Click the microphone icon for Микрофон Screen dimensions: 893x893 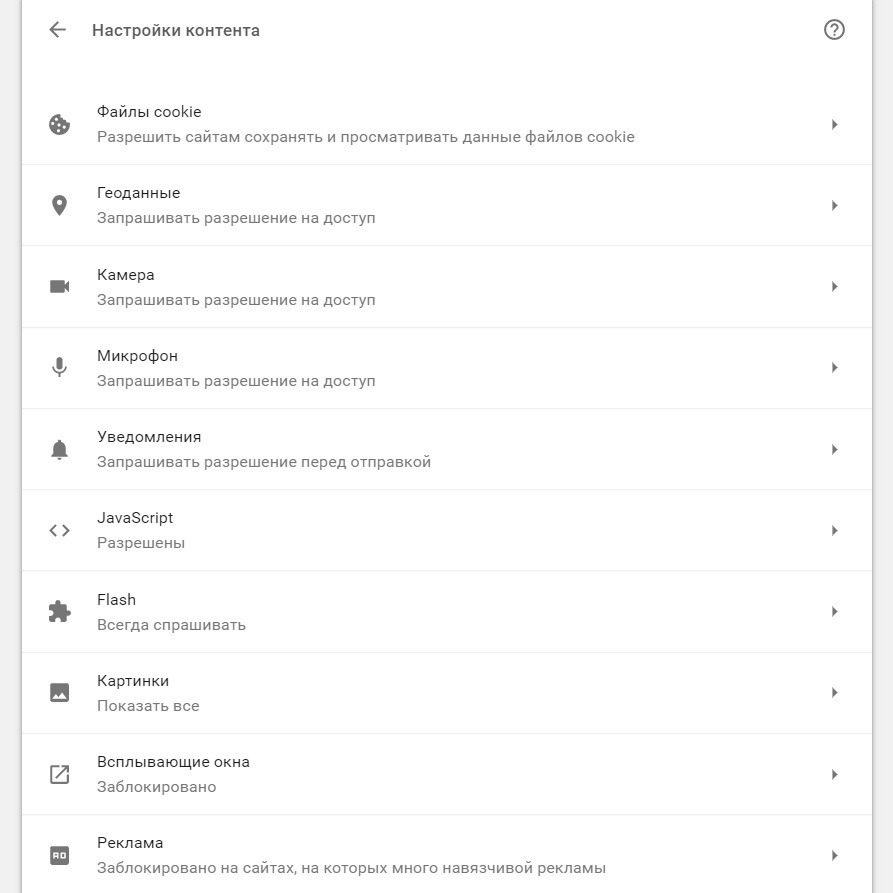59,367
